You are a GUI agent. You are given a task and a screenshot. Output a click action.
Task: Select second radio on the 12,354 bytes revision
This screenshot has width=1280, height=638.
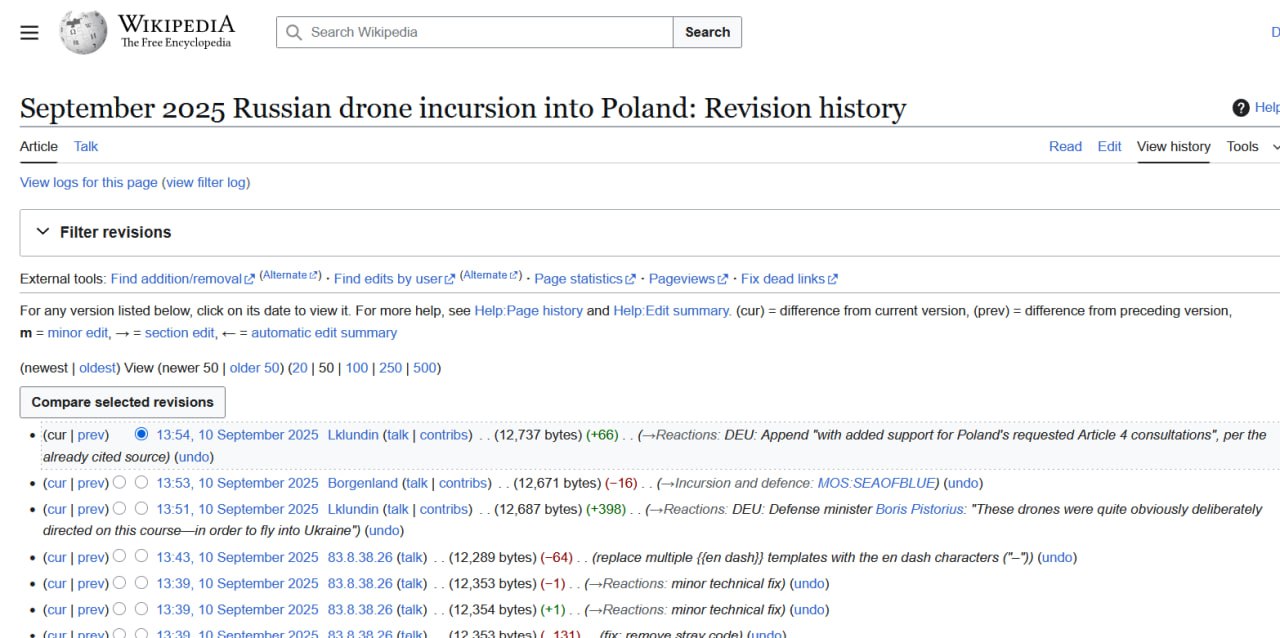tap(141, 609)
